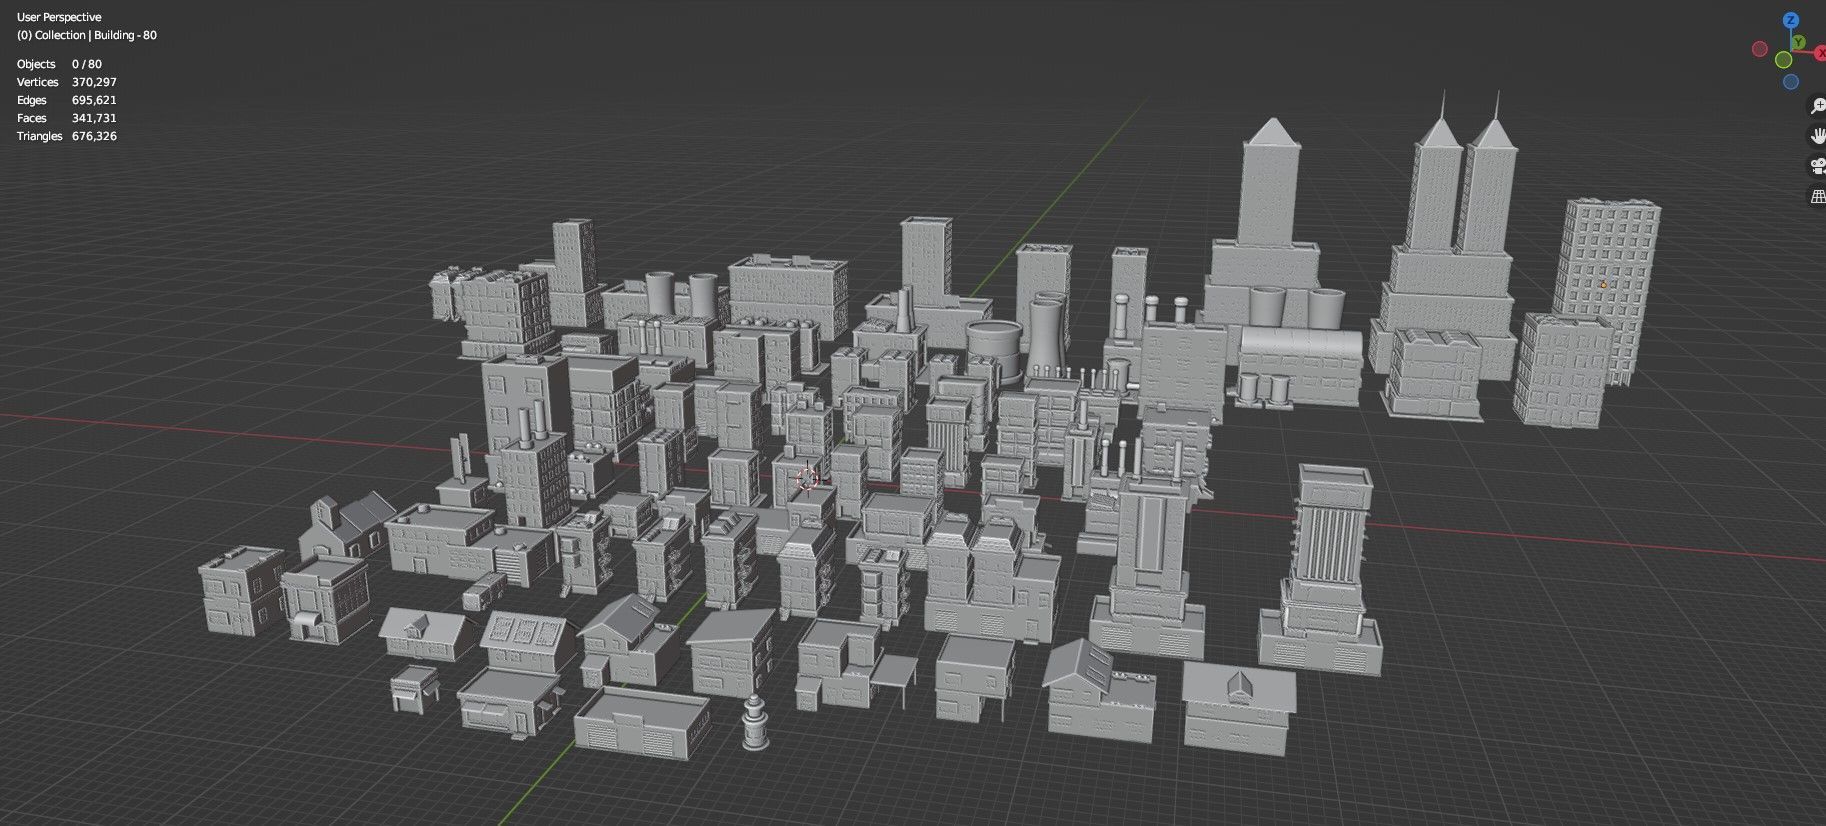Toggle perspective/orthographic grid icon
Screen dimensions: 1826x826
tap(1818, 196)
